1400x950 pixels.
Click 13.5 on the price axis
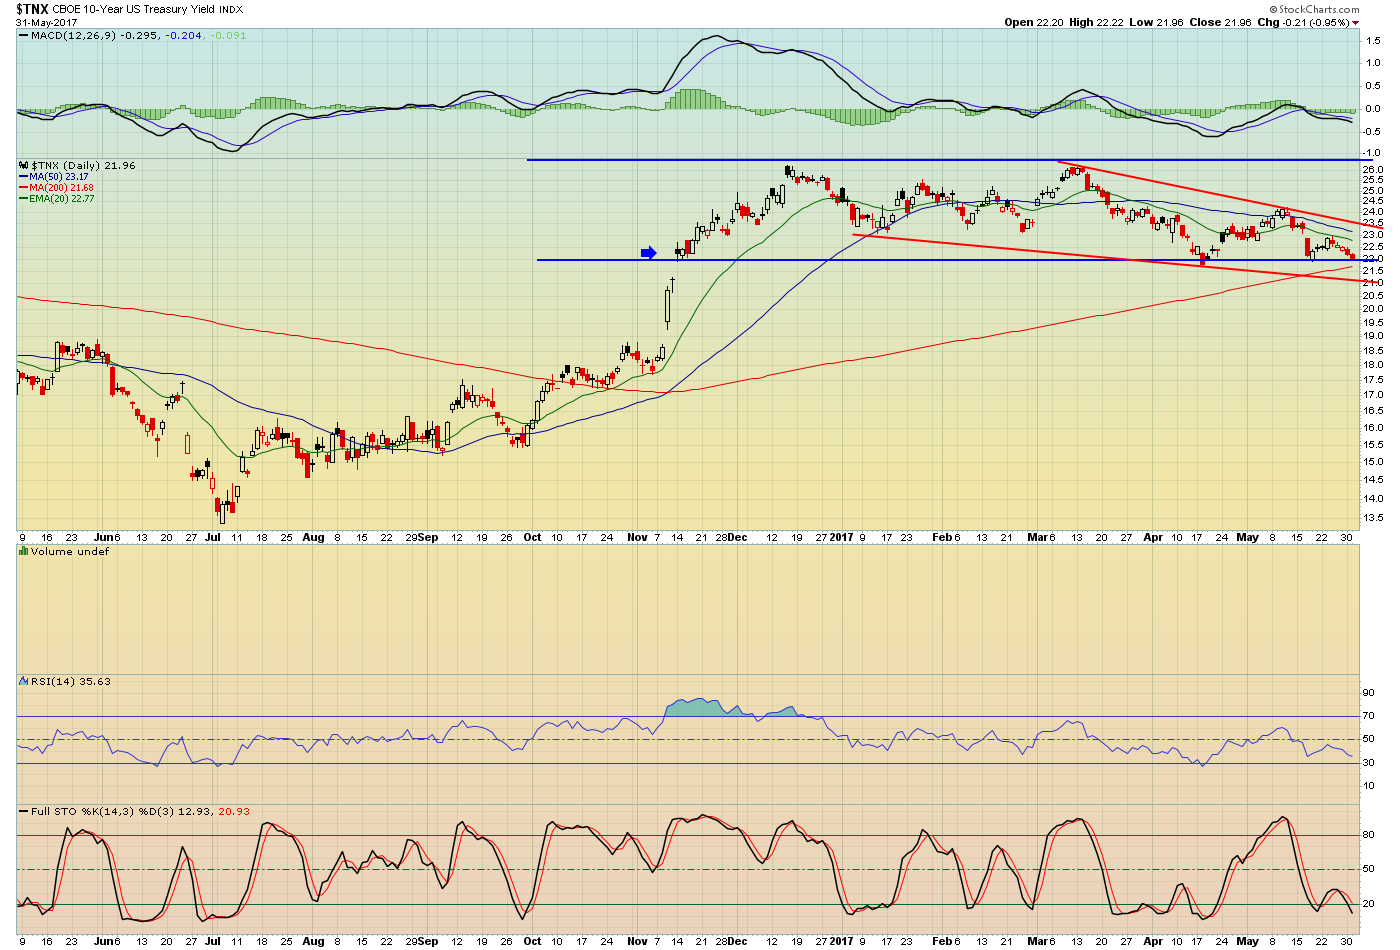(1373, 517)
